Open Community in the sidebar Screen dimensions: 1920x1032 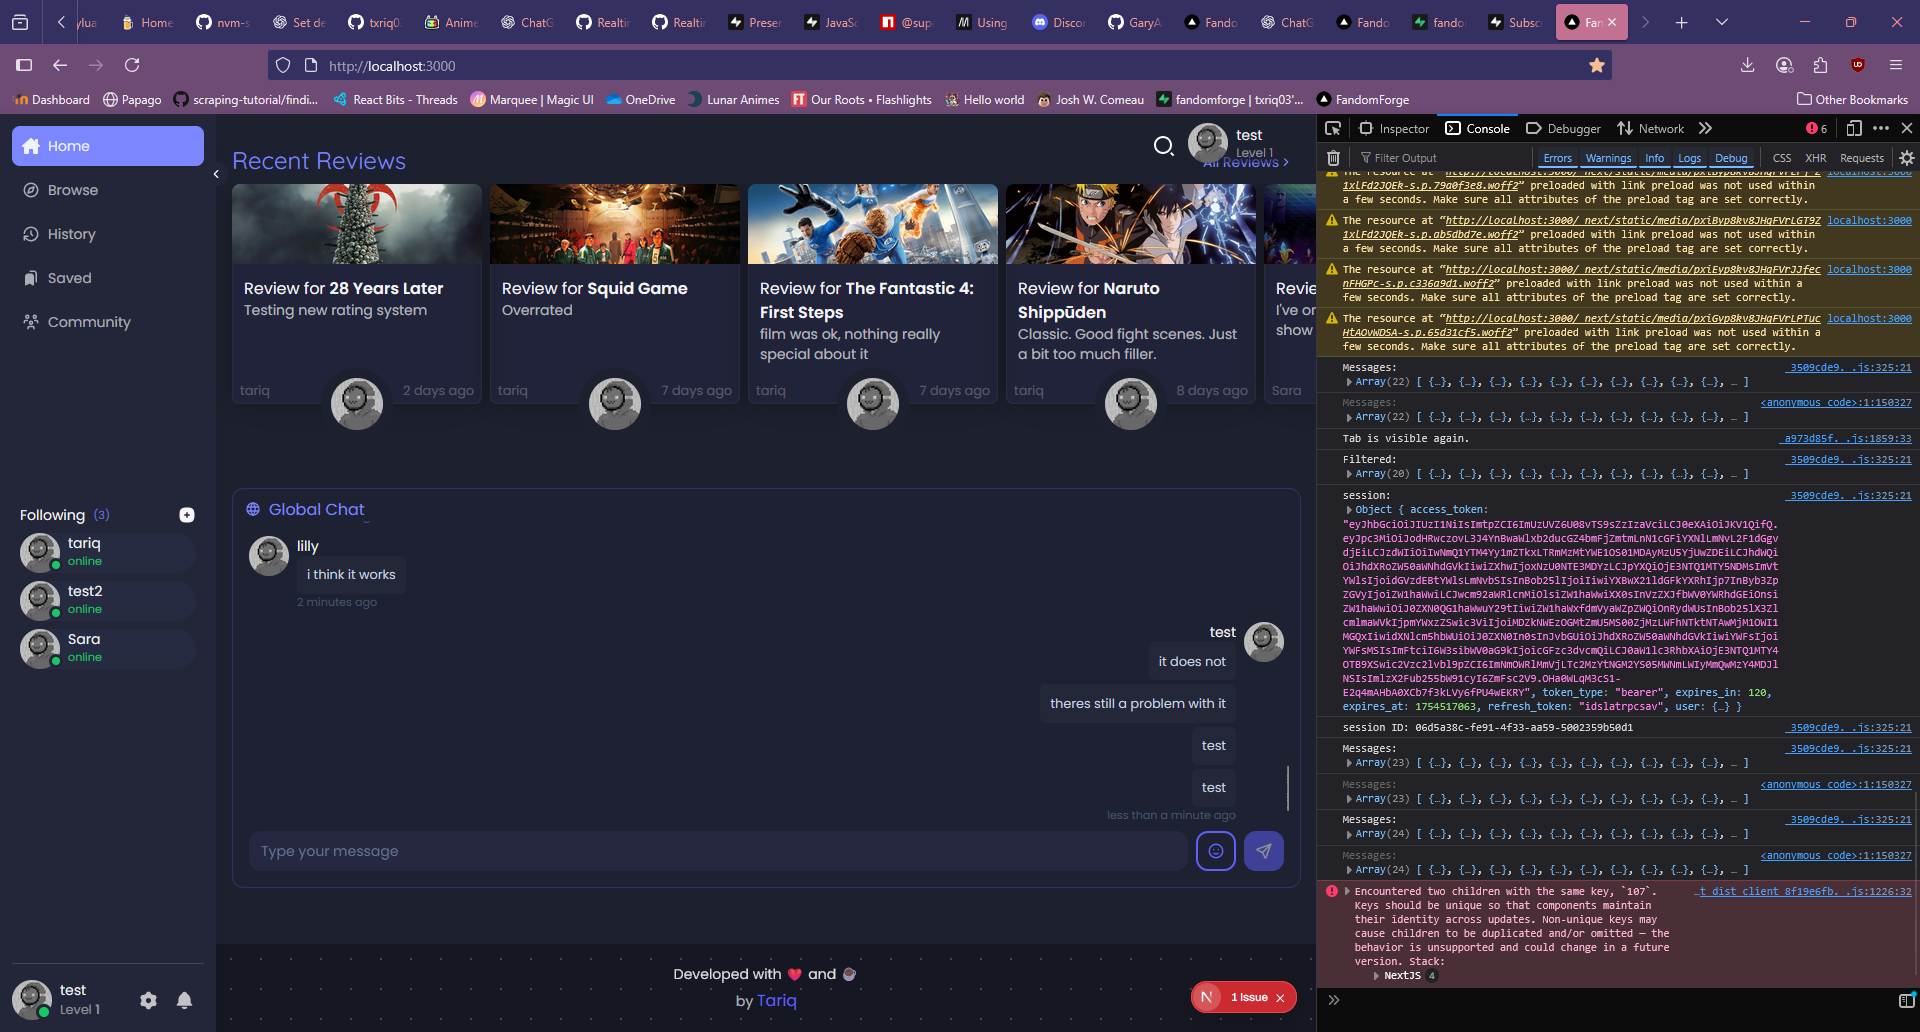tap(108, 322)
